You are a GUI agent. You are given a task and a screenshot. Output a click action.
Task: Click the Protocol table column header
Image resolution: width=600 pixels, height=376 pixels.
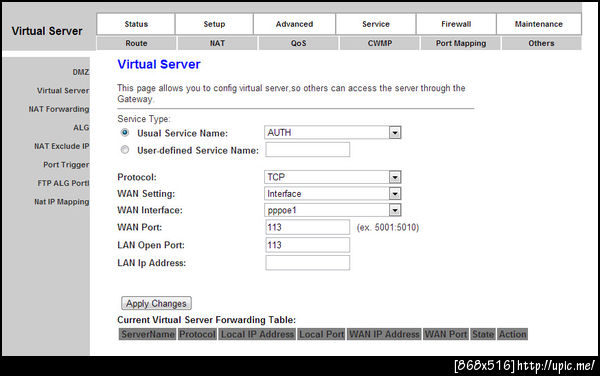click(x=197, y=334)
